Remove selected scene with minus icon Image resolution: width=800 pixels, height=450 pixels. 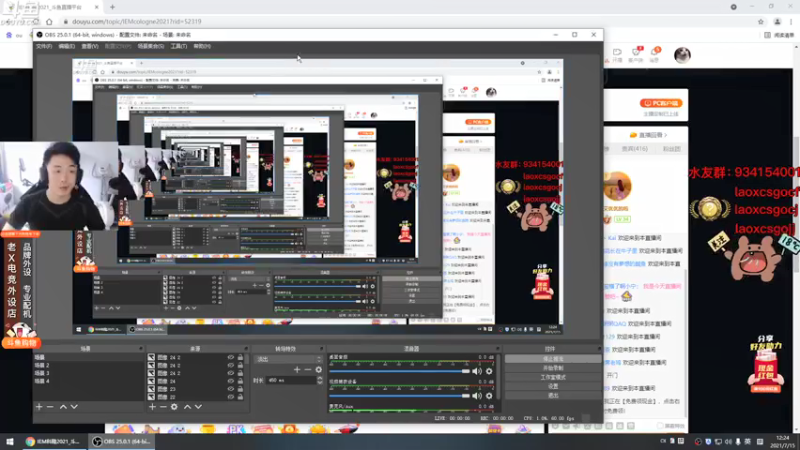click(50, 407)
